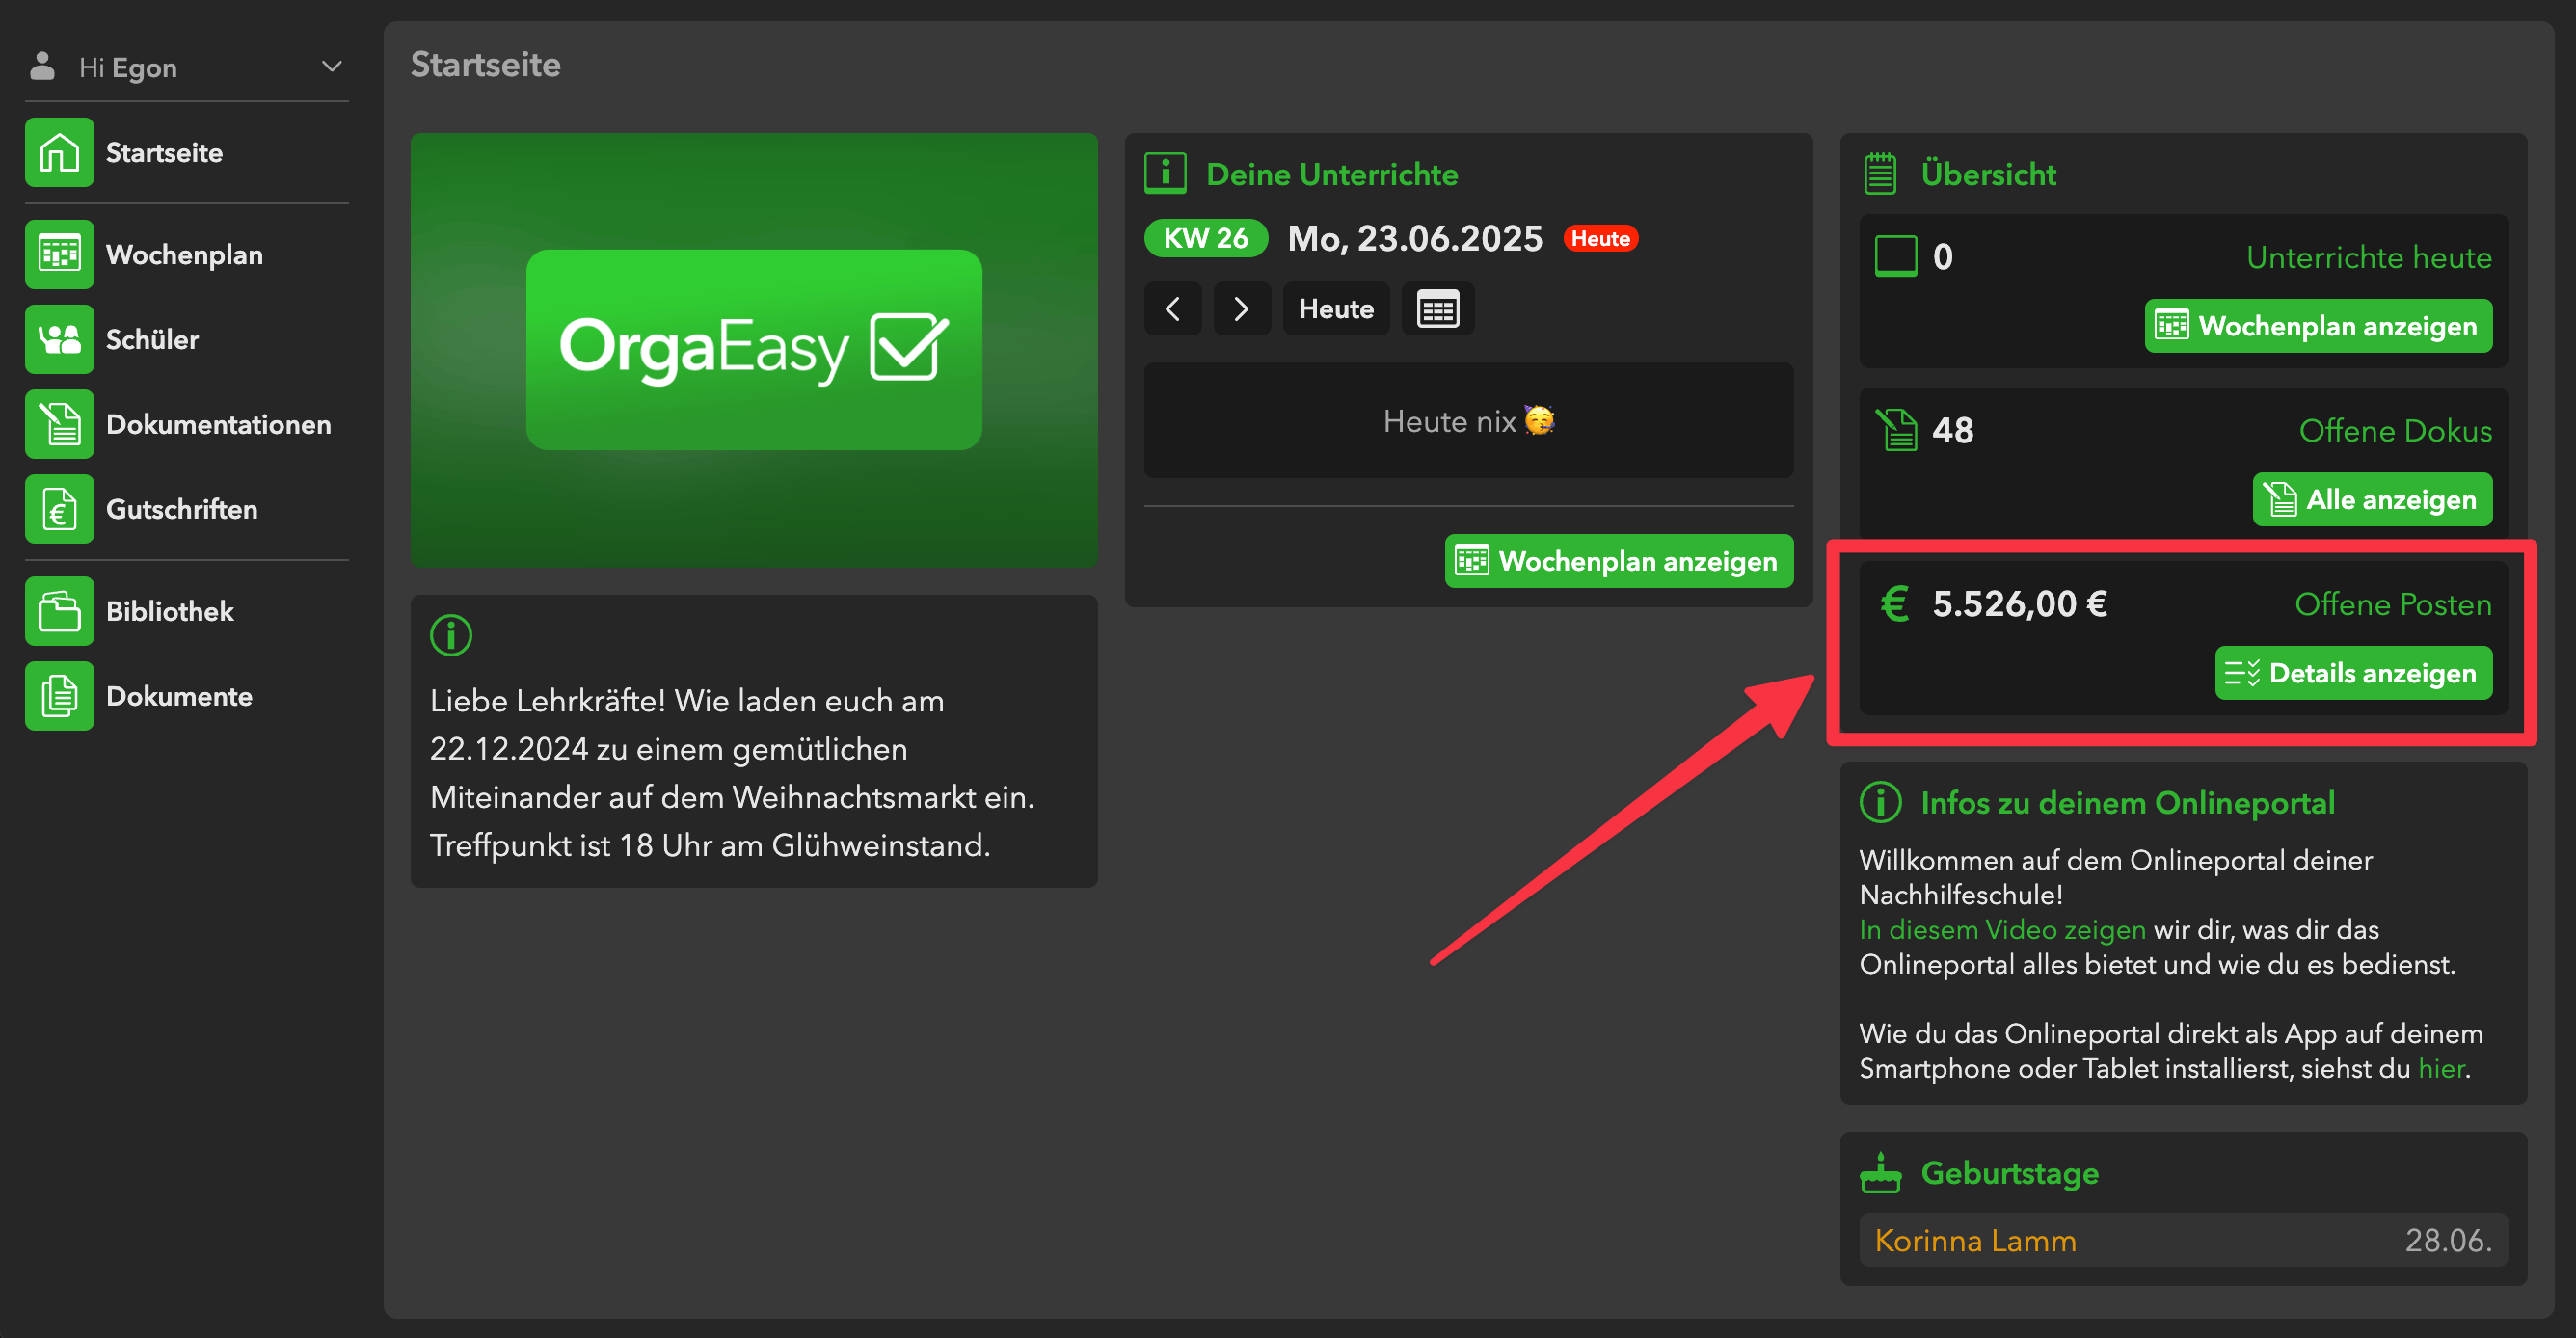The height and width of the screenshot is (1338, 2576).
Task: Click the Hi Egon greeting text
Action: (x=128, y=67)
